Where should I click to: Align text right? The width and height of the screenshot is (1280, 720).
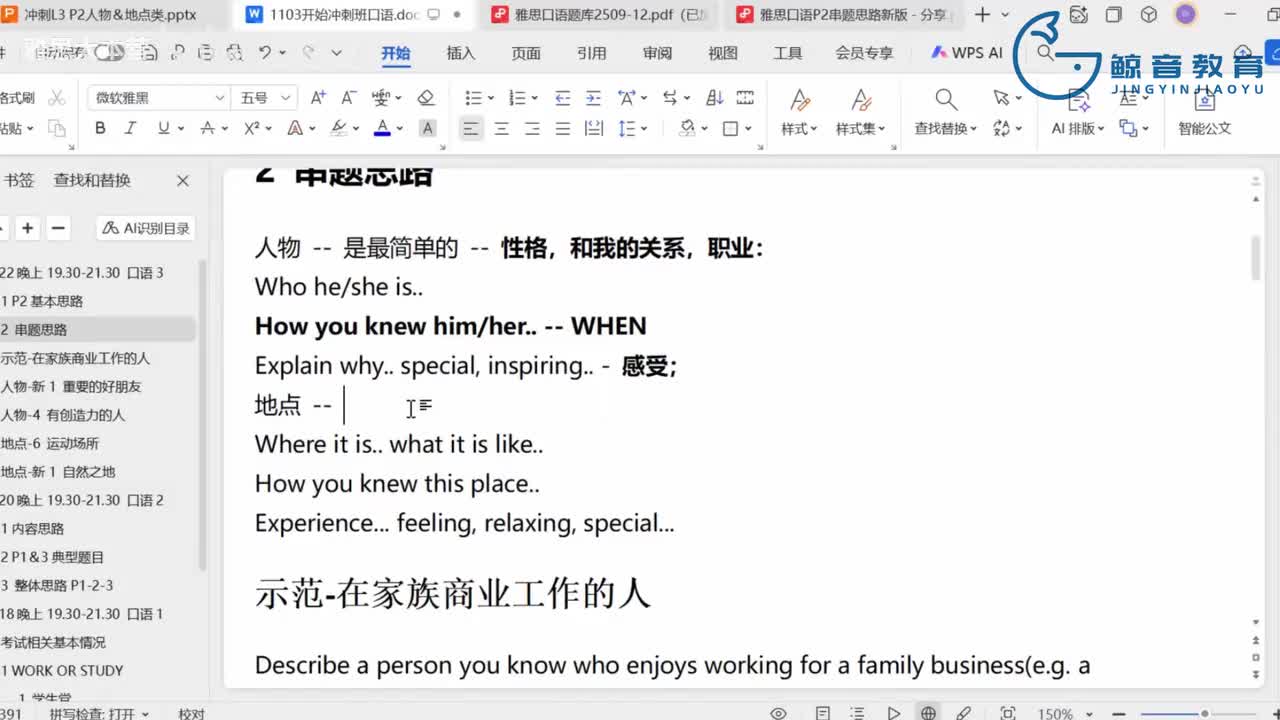pyautogui.click(x=532, y=128)
